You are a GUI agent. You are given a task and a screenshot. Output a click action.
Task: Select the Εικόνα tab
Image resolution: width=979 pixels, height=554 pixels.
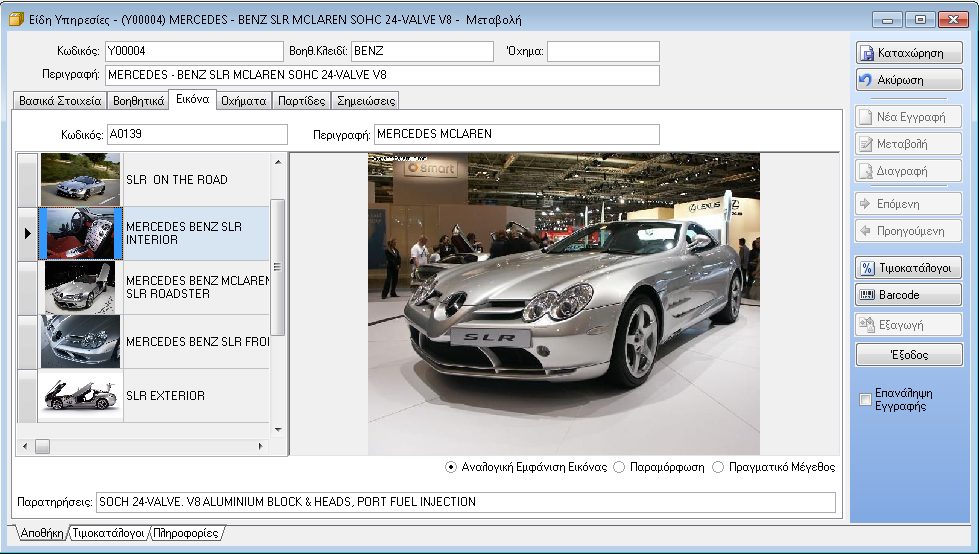click(192, 99)
